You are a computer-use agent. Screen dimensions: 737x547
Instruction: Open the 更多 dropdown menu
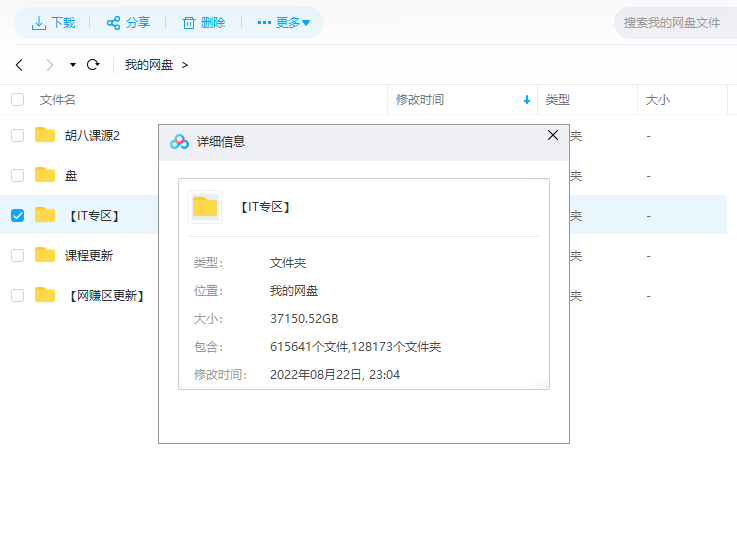point(285,22)
